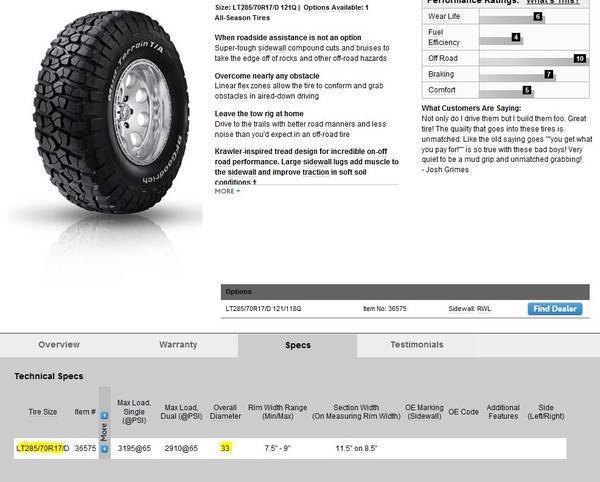Click the Technical Specs heading
The height and width of the screenshot is (482, 600).
49,376
